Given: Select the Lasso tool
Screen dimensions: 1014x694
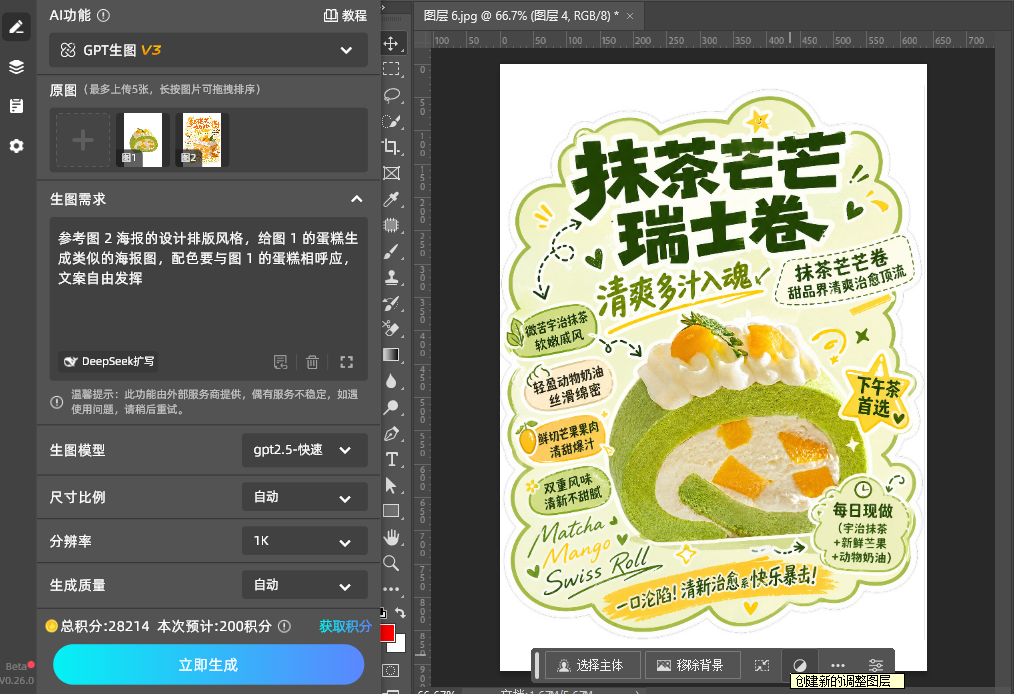Looking at the screenshot, I should point(391,95).
